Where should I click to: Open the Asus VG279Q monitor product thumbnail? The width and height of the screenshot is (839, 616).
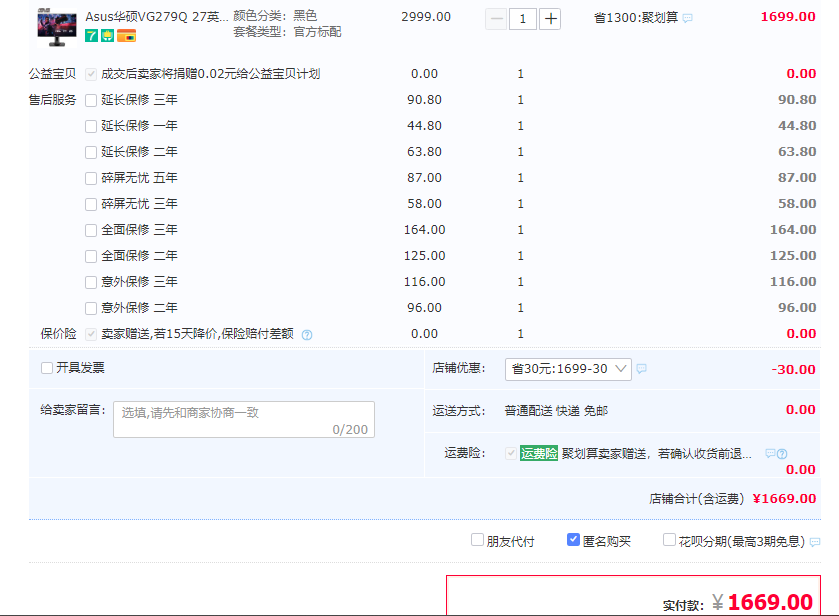pyautogui.click(x=57, y=28)
